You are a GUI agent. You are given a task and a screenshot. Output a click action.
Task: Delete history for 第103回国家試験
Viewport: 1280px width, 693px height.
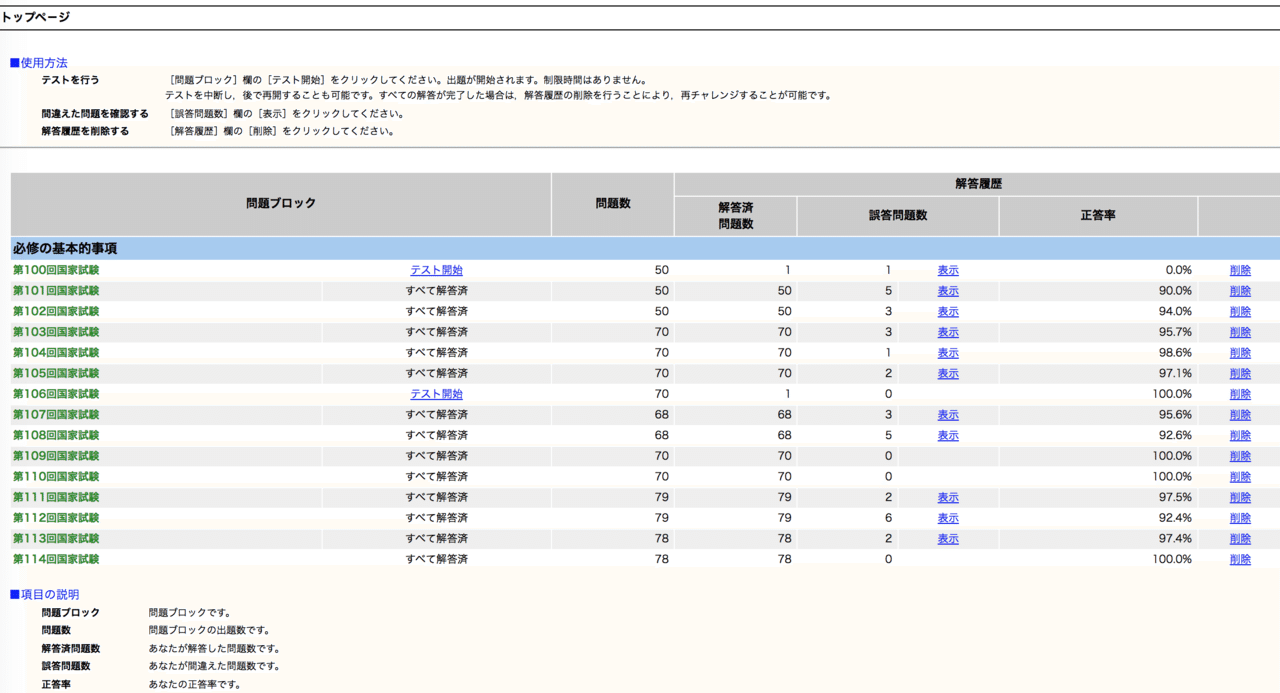click(1240, 332)
